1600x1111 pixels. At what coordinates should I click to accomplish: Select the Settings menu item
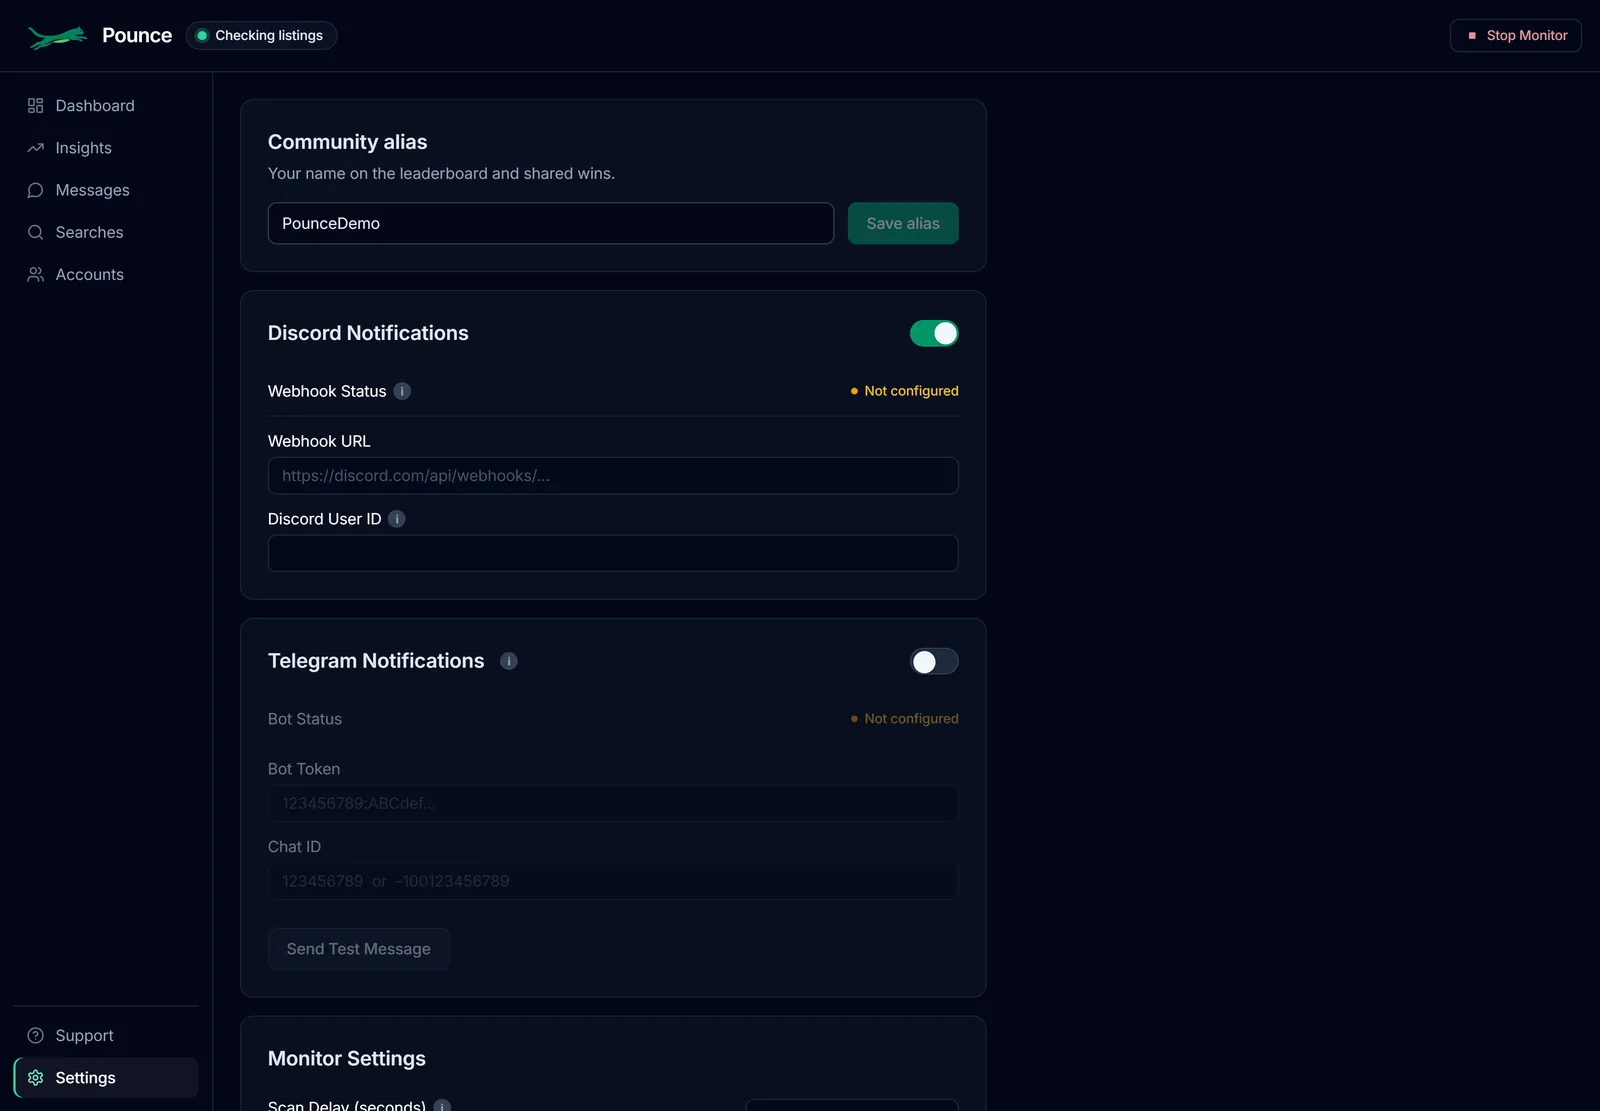click(x=106, y=1077)
